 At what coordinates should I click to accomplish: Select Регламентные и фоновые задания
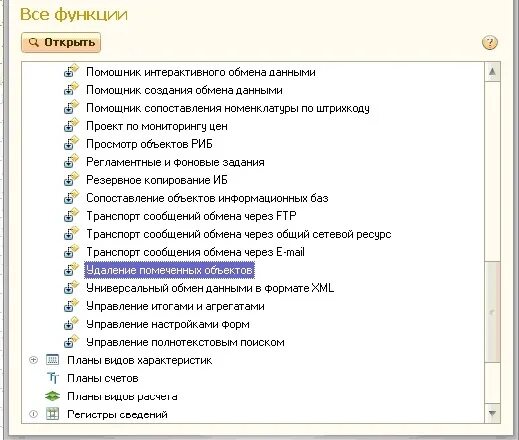coord(175,162)
